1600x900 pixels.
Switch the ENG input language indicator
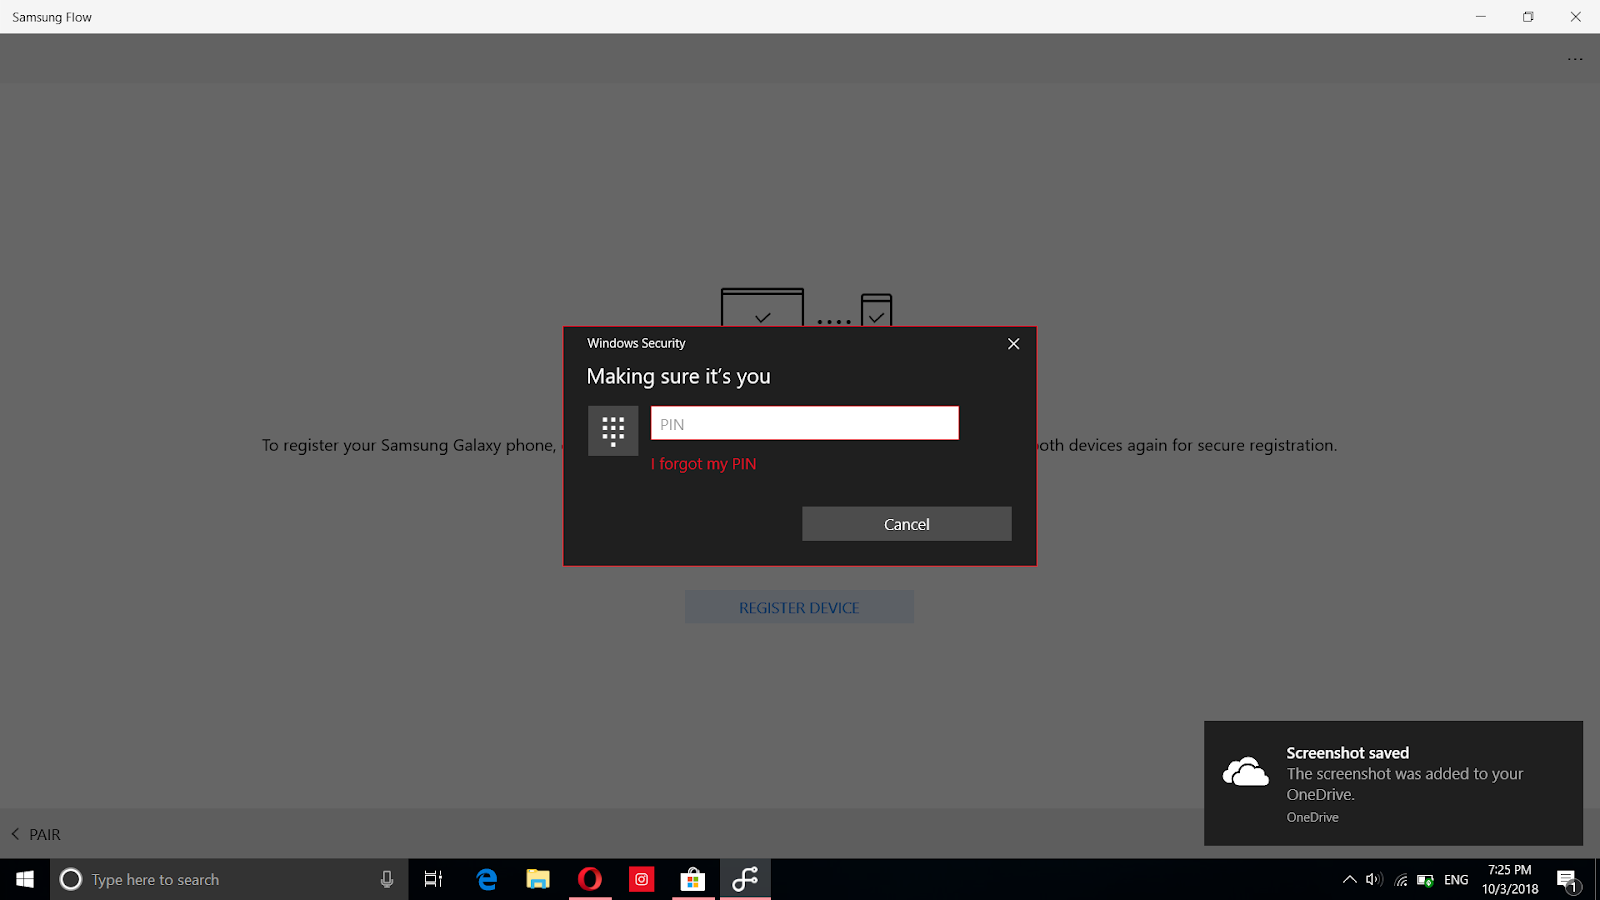click(x=1456, y=880)
